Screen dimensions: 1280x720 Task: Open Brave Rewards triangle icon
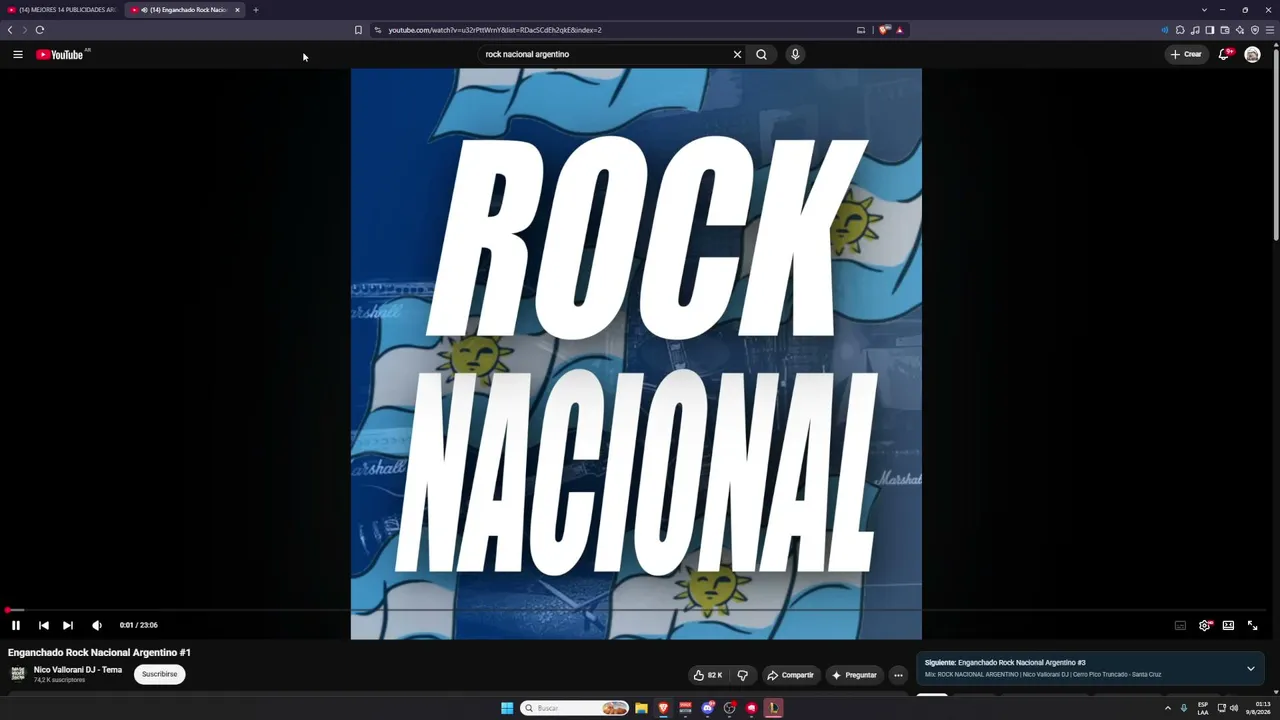click(900, 30)
